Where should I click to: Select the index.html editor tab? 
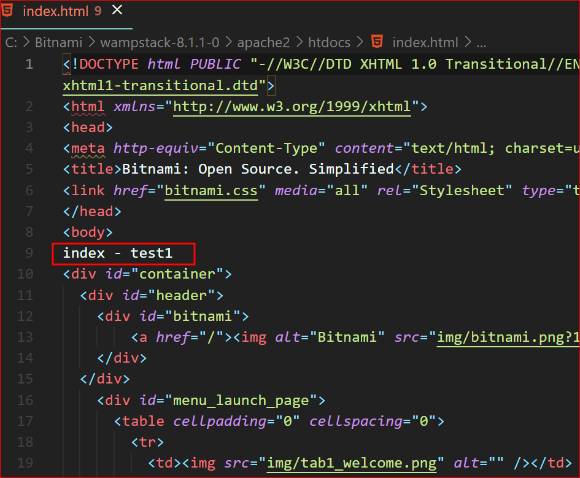tap(67, 13)
